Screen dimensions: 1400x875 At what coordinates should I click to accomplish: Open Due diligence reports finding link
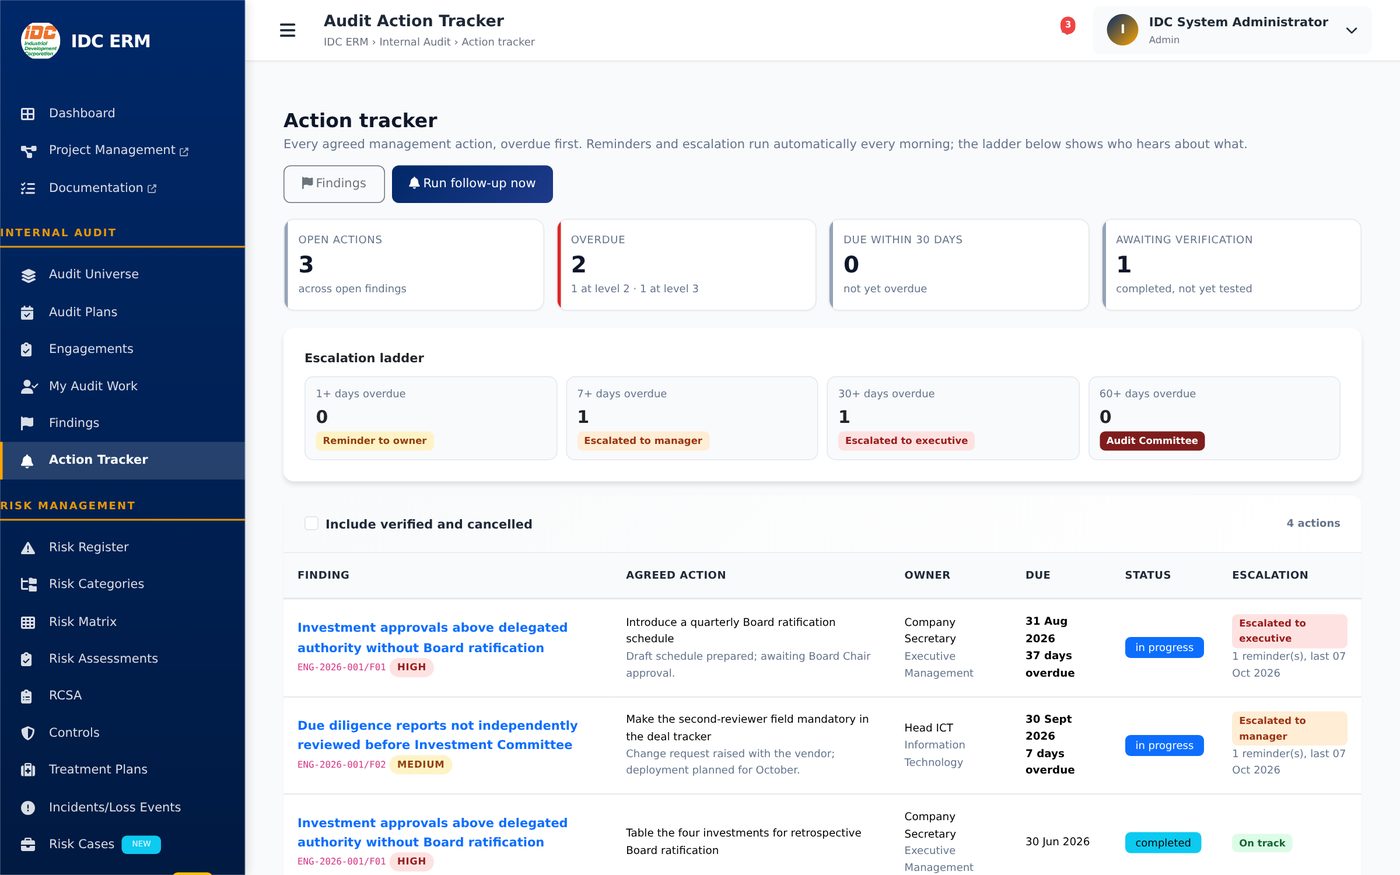point(437,735)
